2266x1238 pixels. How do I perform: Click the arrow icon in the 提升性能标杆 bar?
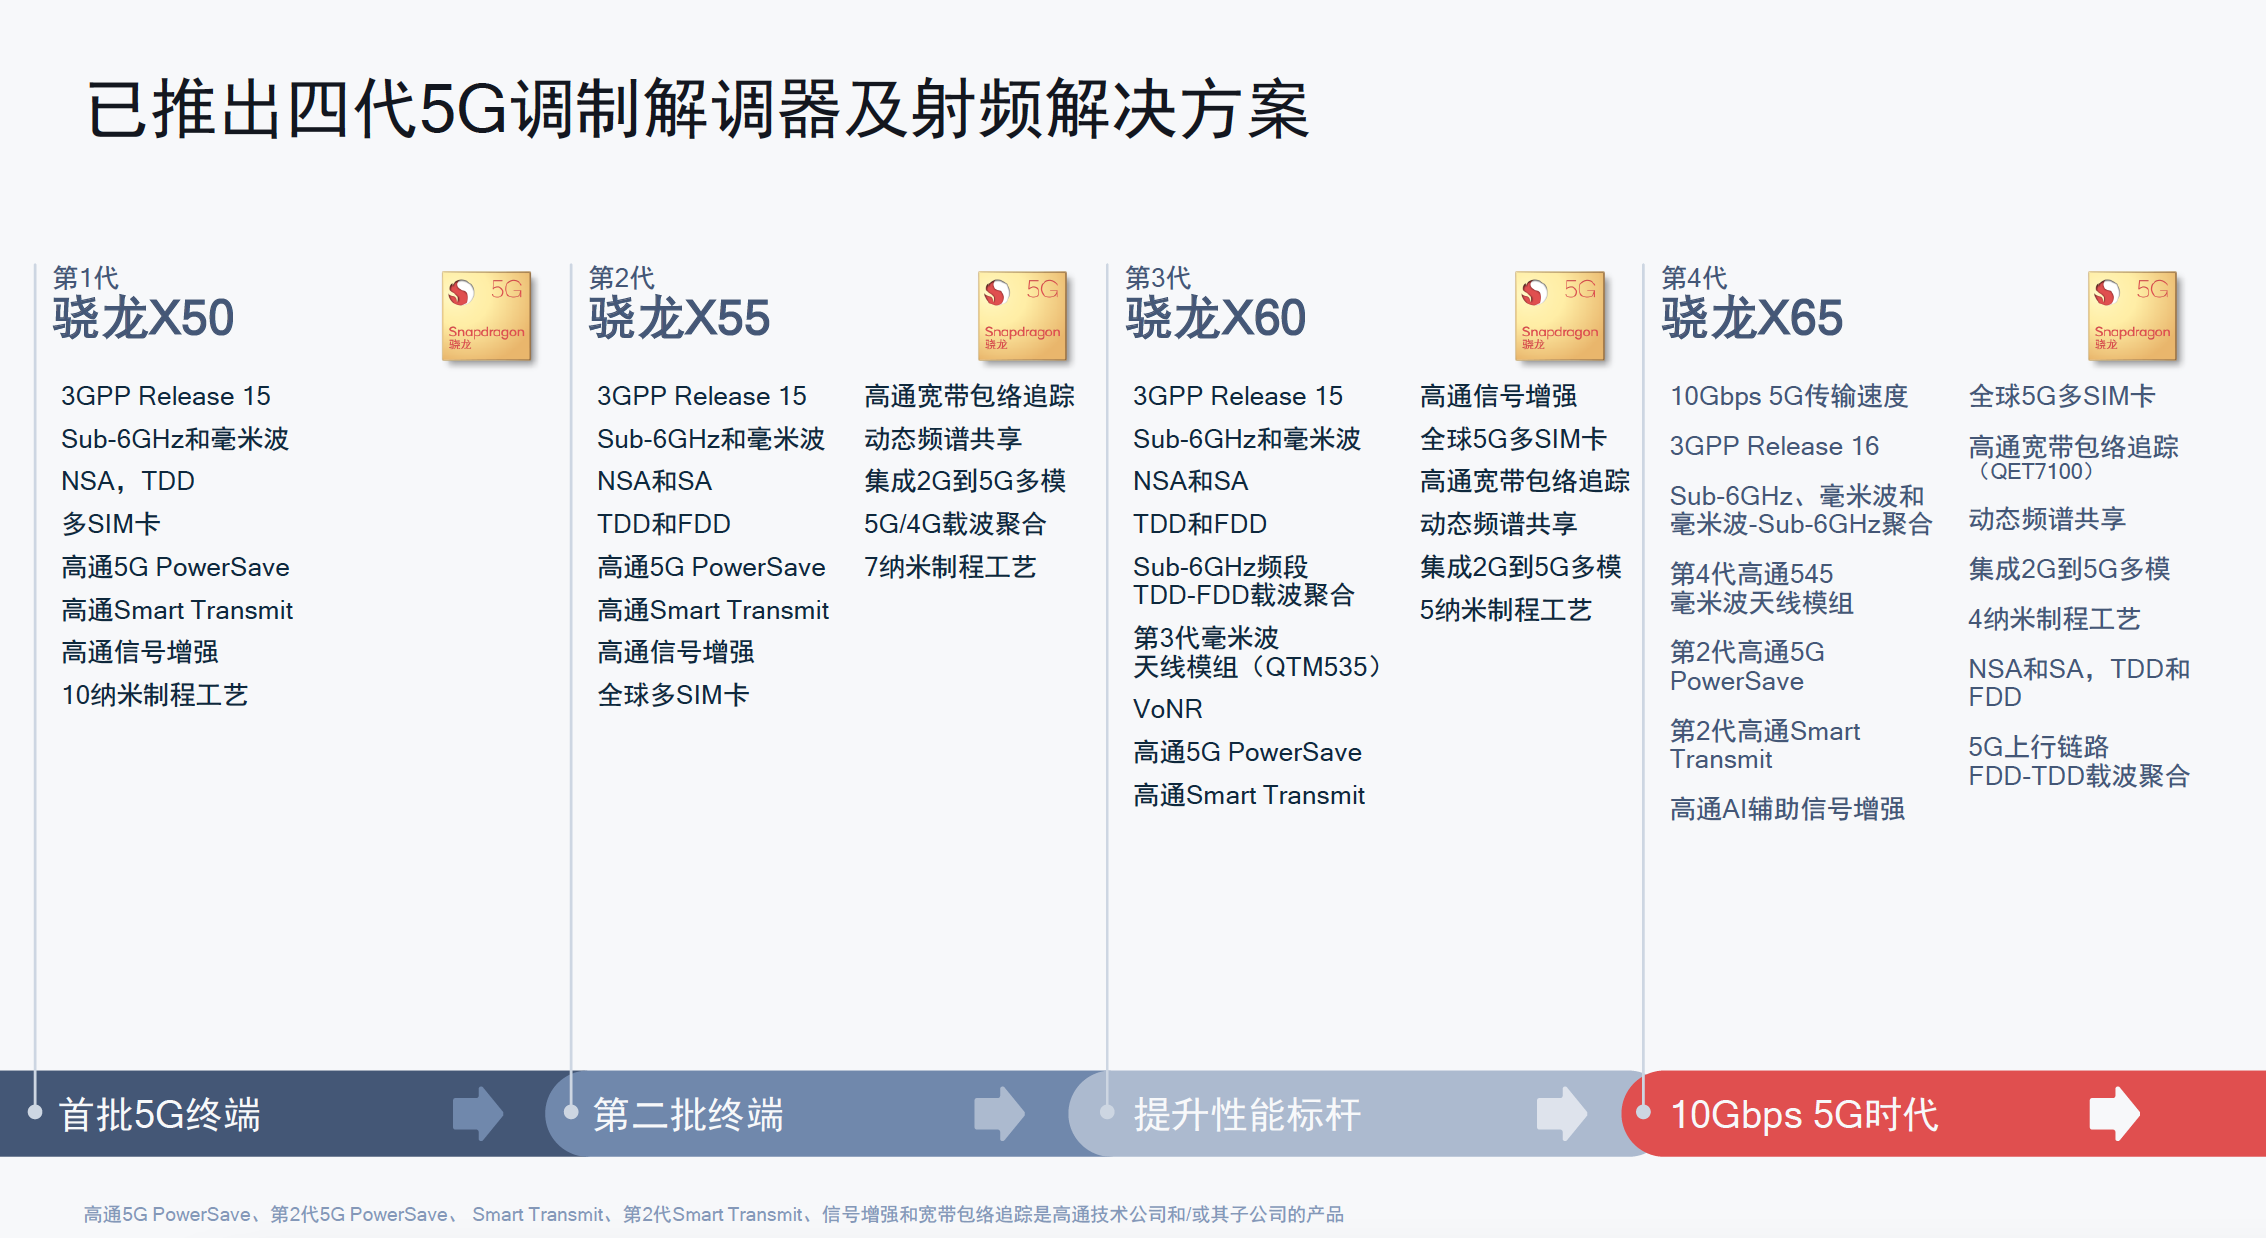point(1562,1113)
